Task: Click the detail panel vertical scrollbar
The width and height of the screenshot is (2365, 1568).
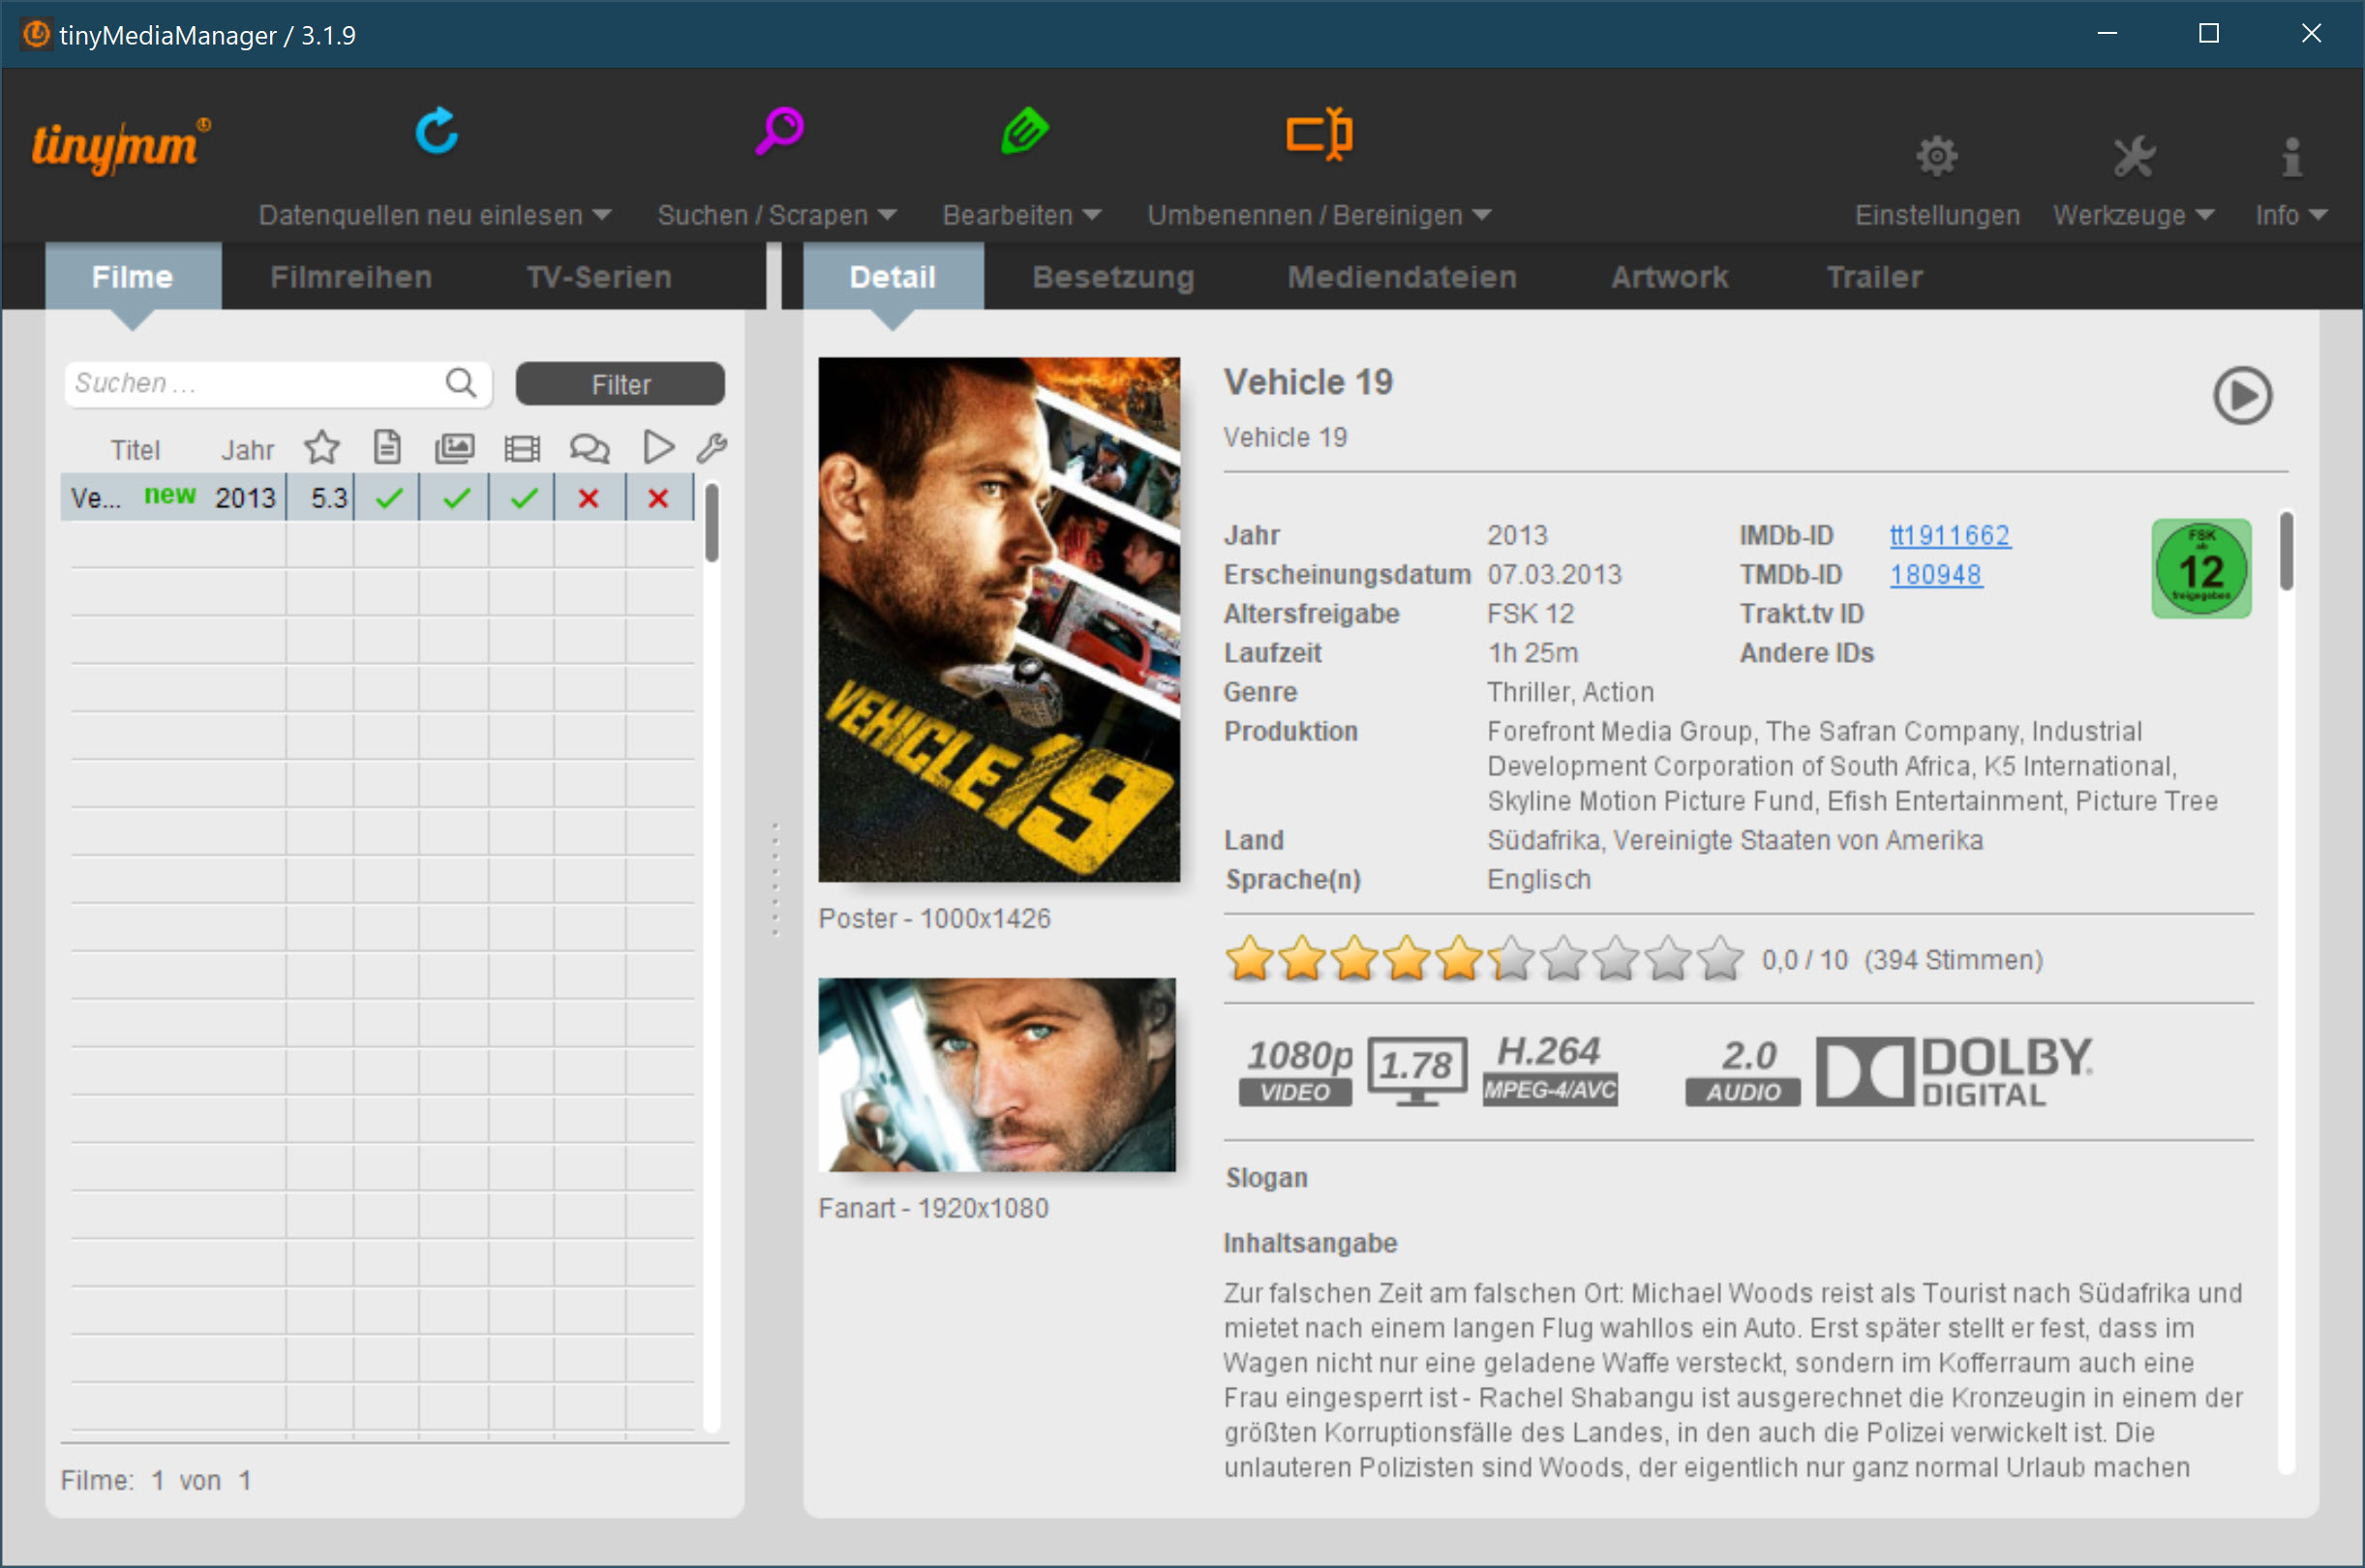Action: pos(2287,551)
